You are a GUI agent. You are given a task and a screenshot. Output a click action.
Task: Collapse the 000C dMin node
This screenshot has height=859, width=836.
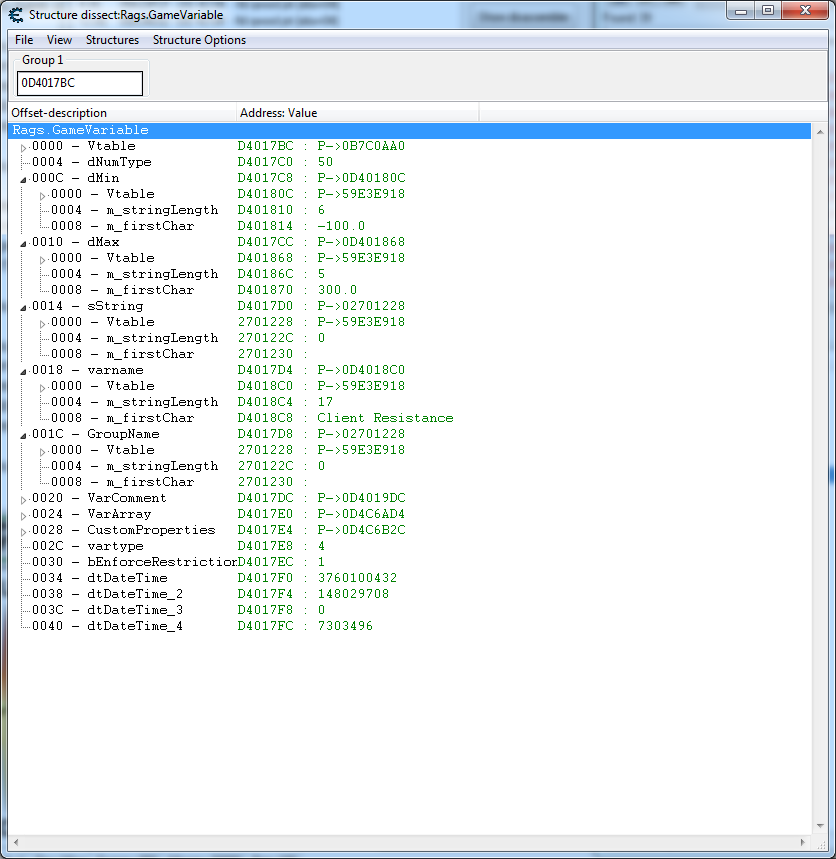pyautogui.click(x=25, y=179)
